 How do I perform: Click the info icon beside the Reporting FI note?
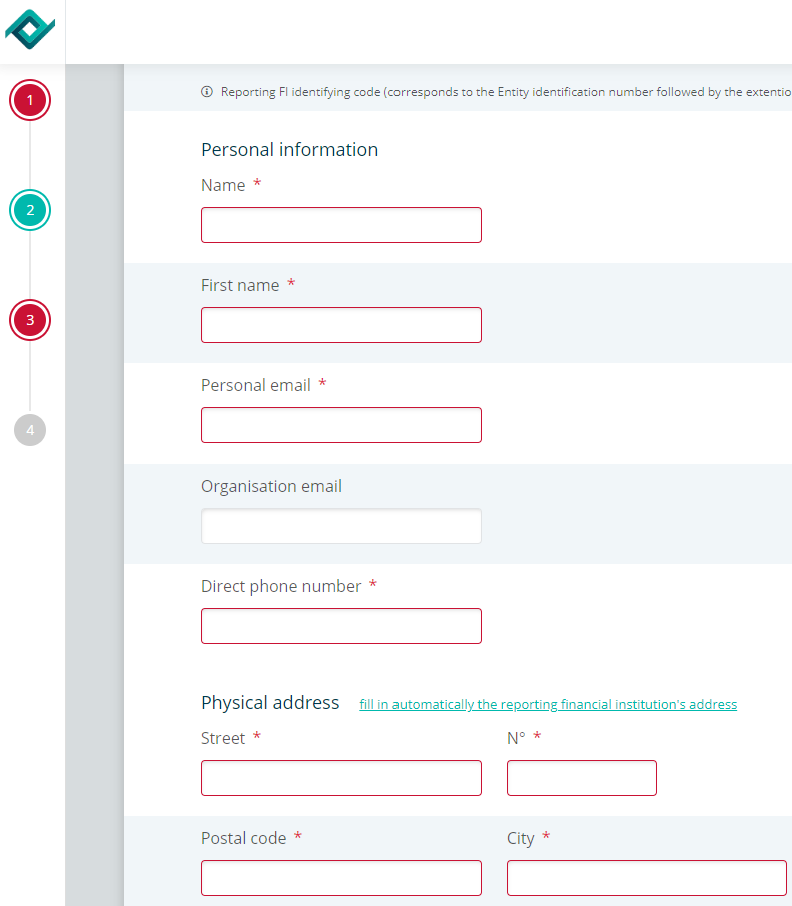207,91
